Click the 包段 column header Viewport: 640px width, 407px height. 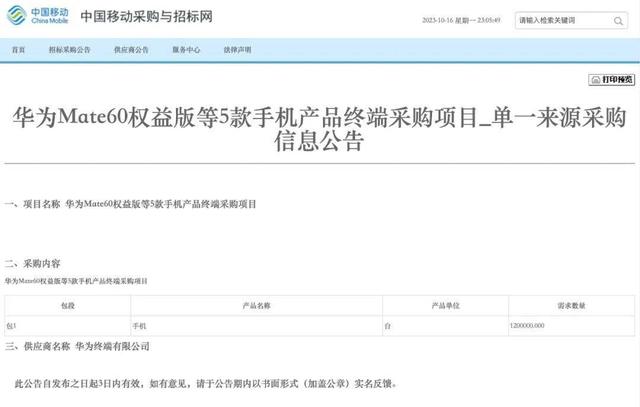click(x=68, y=305)
